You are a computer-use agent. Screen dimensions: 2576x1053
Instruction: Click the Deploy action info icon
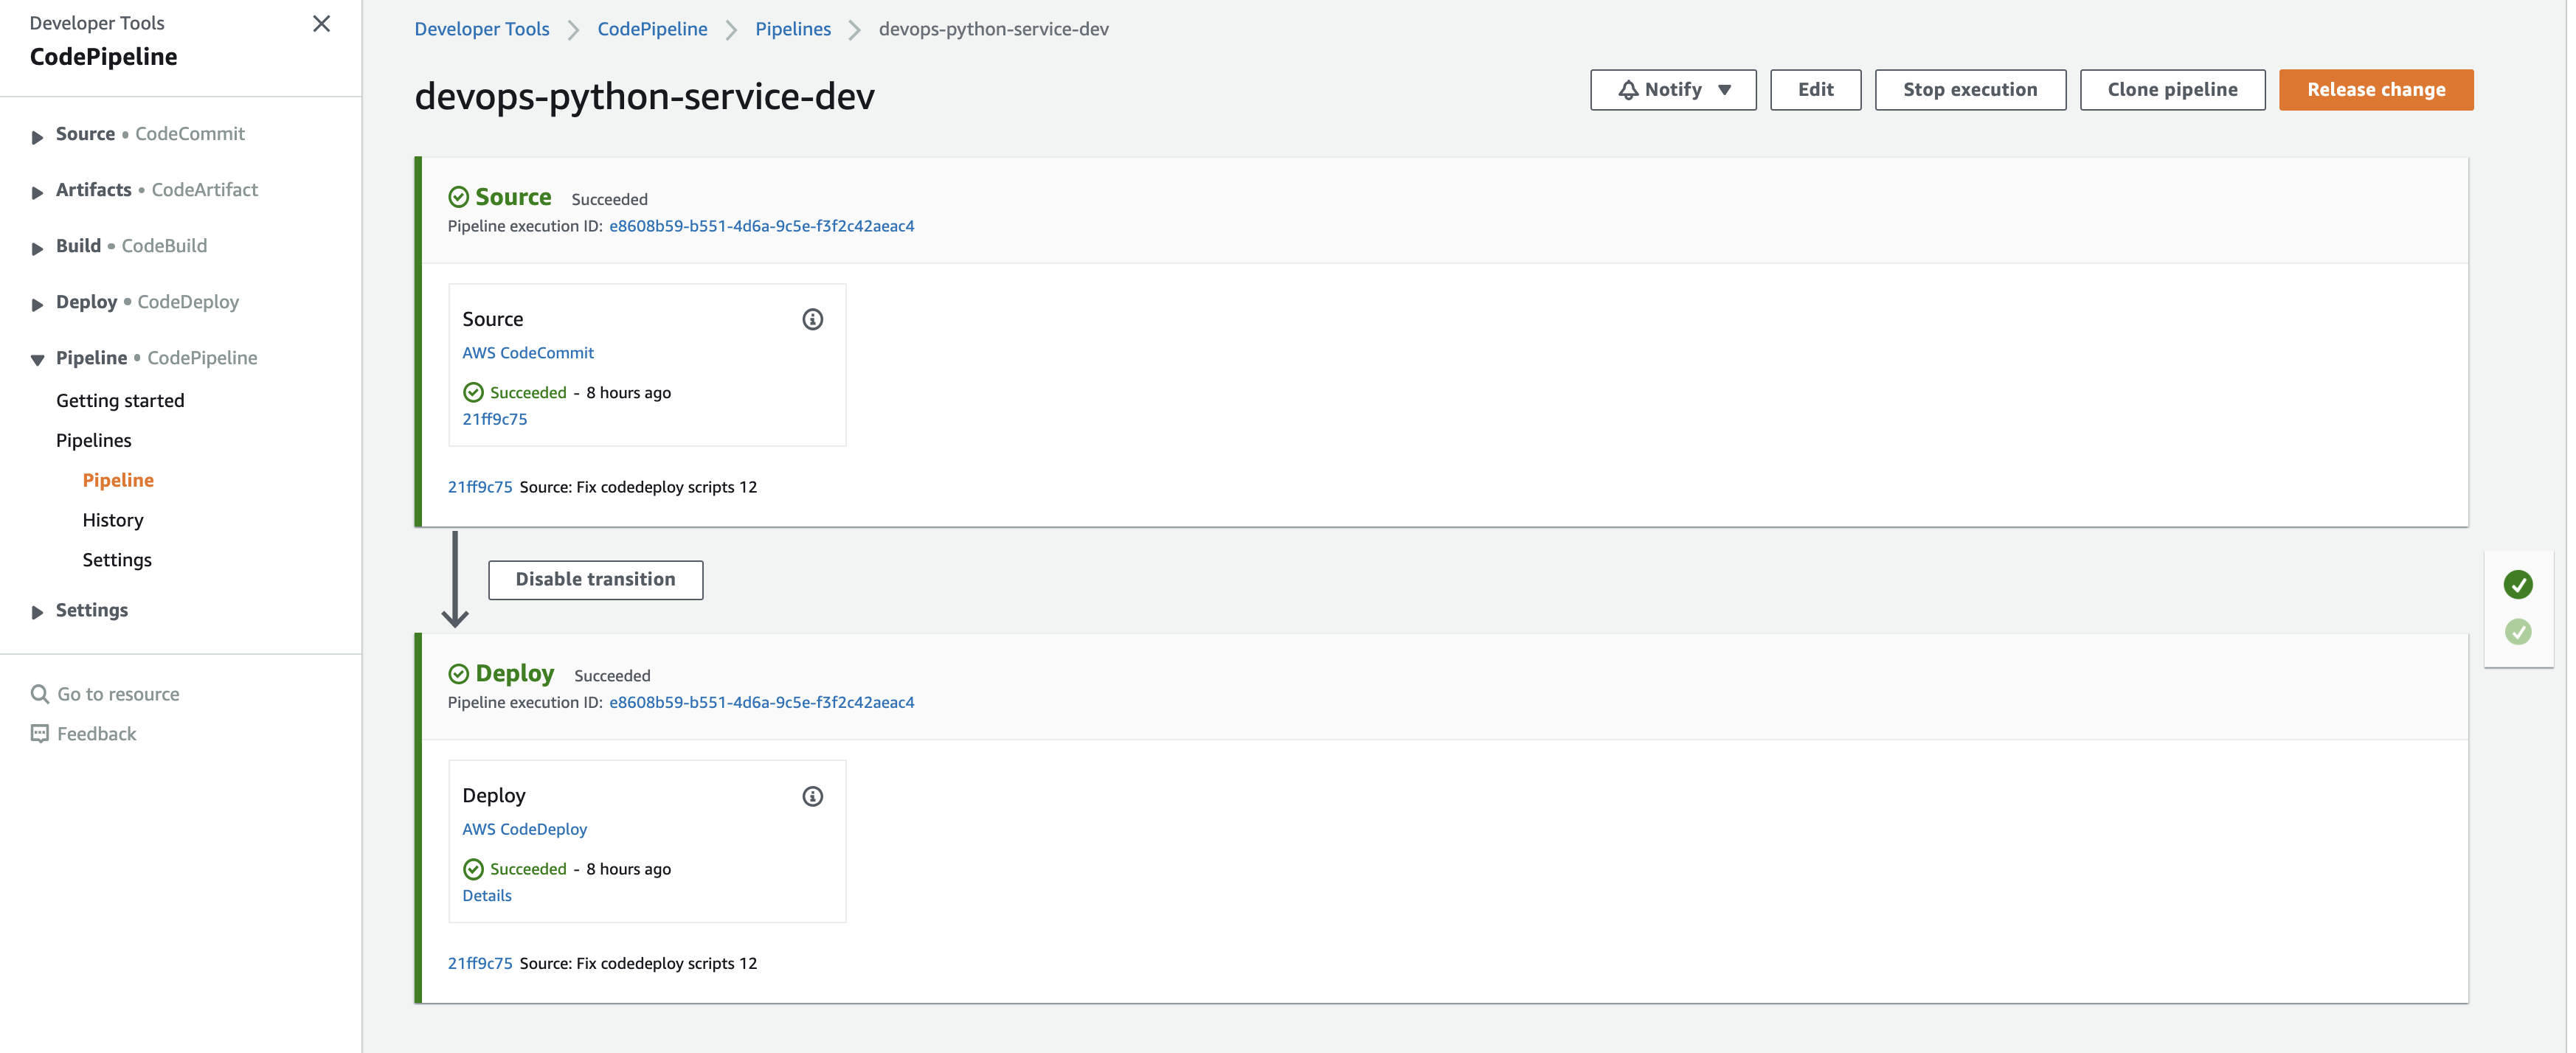[812, 796]
